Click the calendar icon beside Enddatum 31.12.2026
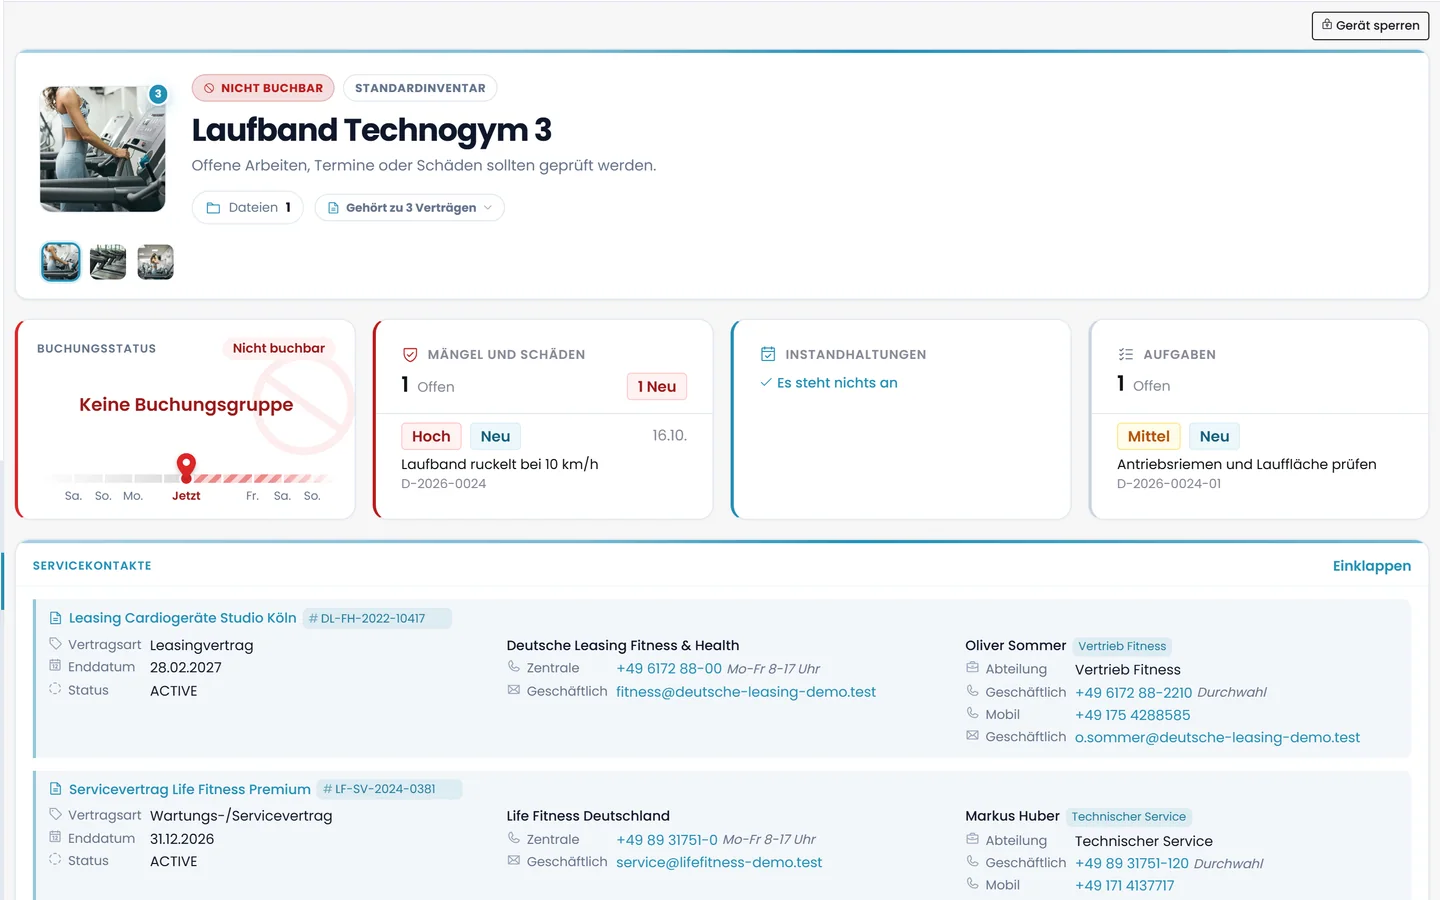1440x900 pixels. click(x=55, y=837)
